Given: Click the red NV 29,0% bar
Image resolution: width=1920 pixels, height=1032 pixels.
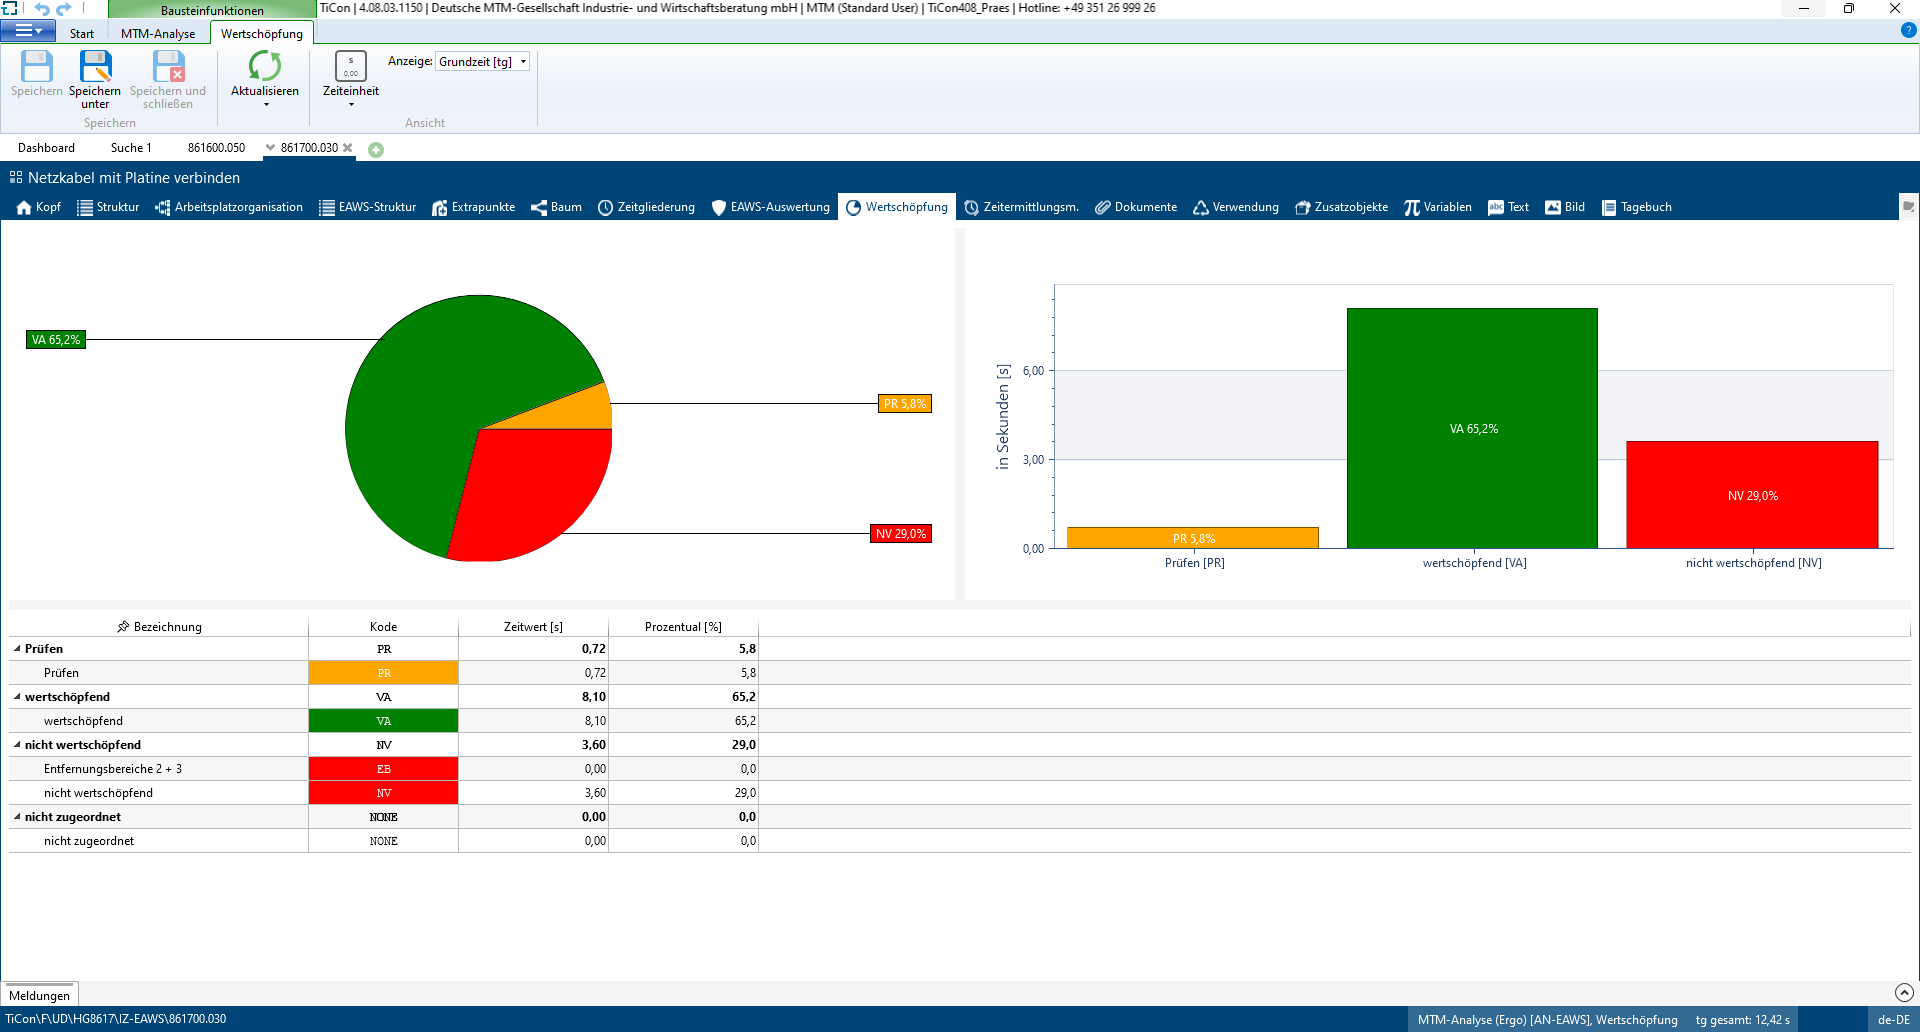Looking at the screenshot, I should 1752,495.
